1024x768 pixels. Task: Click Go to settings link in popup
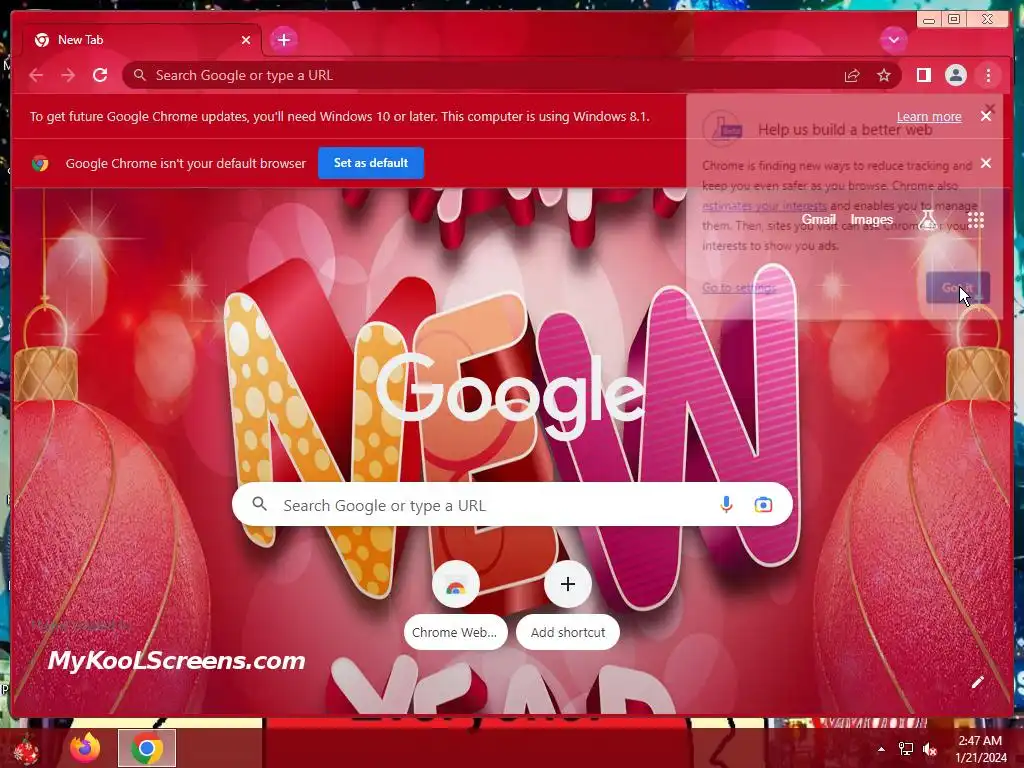click(x=739, y=288)
